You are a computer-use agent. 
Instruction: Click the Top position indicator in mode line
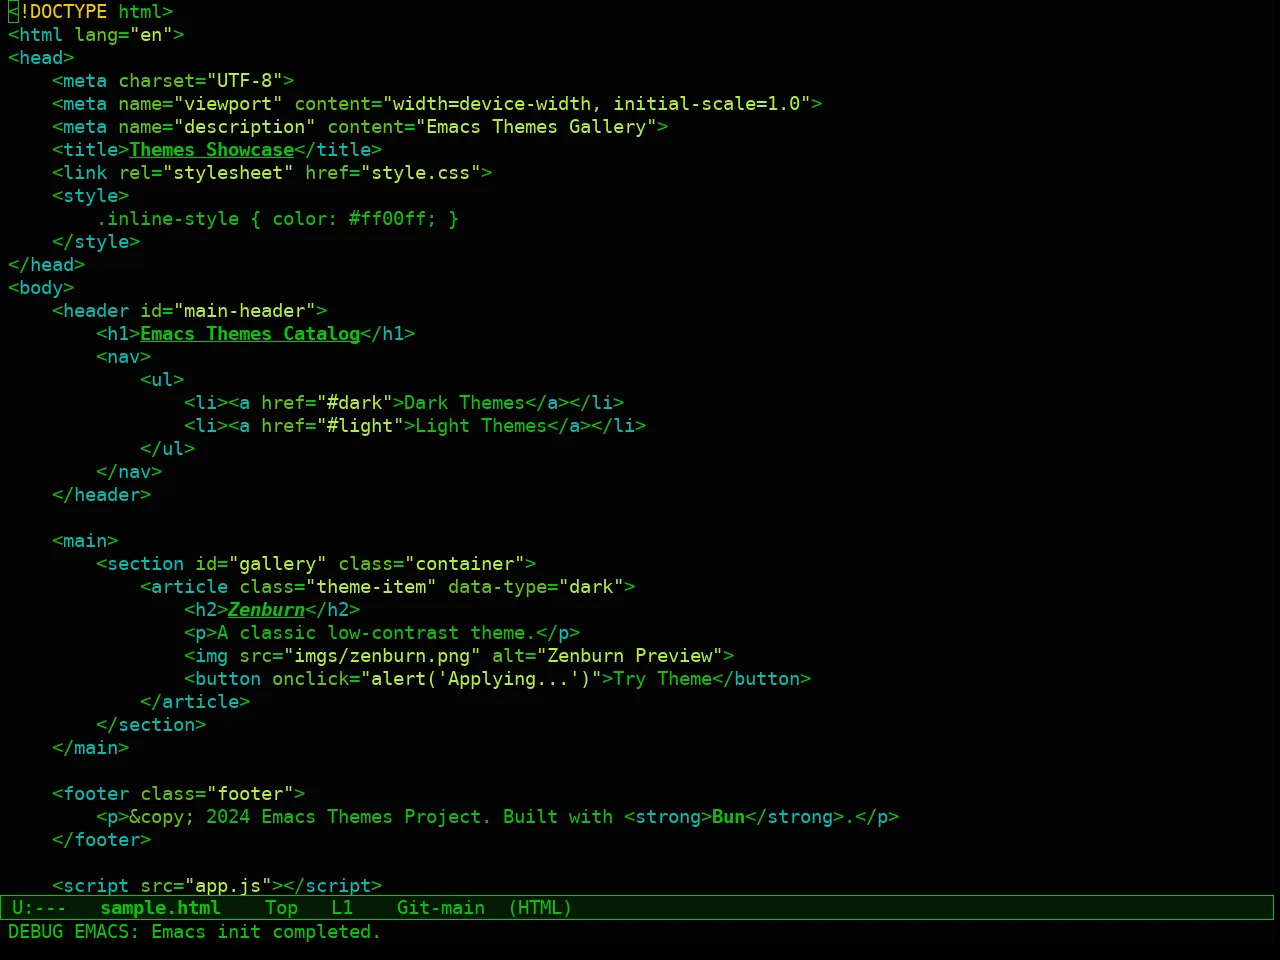281,908
